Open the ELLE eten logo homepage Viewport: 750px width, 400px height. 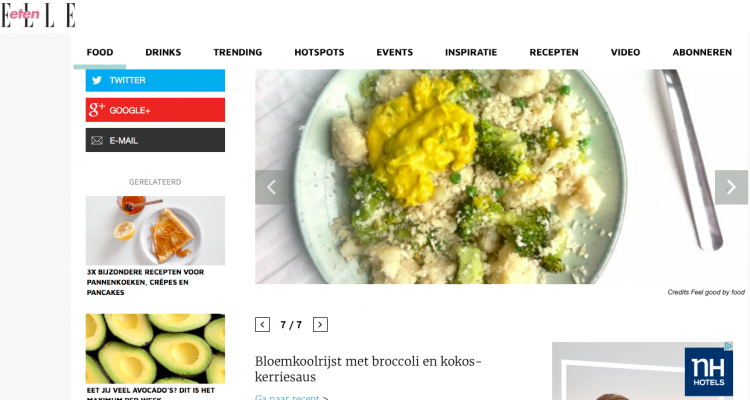coord(38,15)
